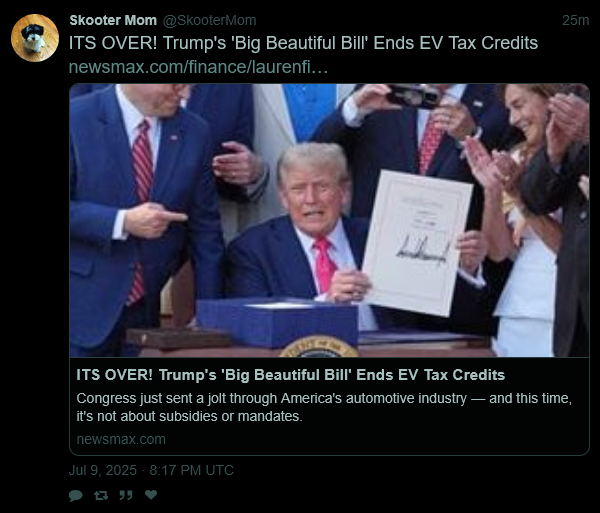
Task: Click the bold card headline about EV Tax Credits
Action: [290, 375]
